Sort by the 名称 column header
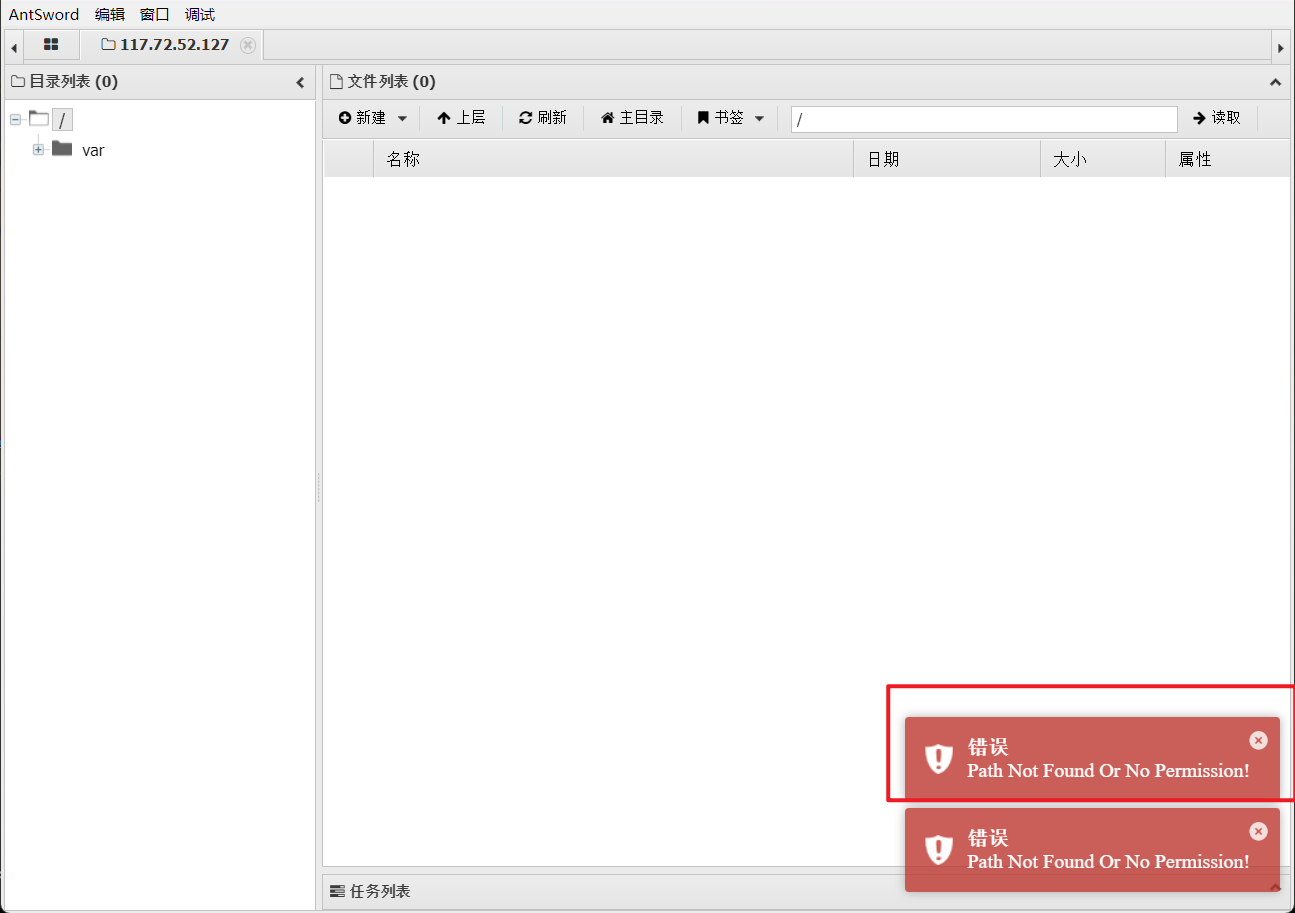This screenshot has height=913, width=1295. (x=613, y=159)
